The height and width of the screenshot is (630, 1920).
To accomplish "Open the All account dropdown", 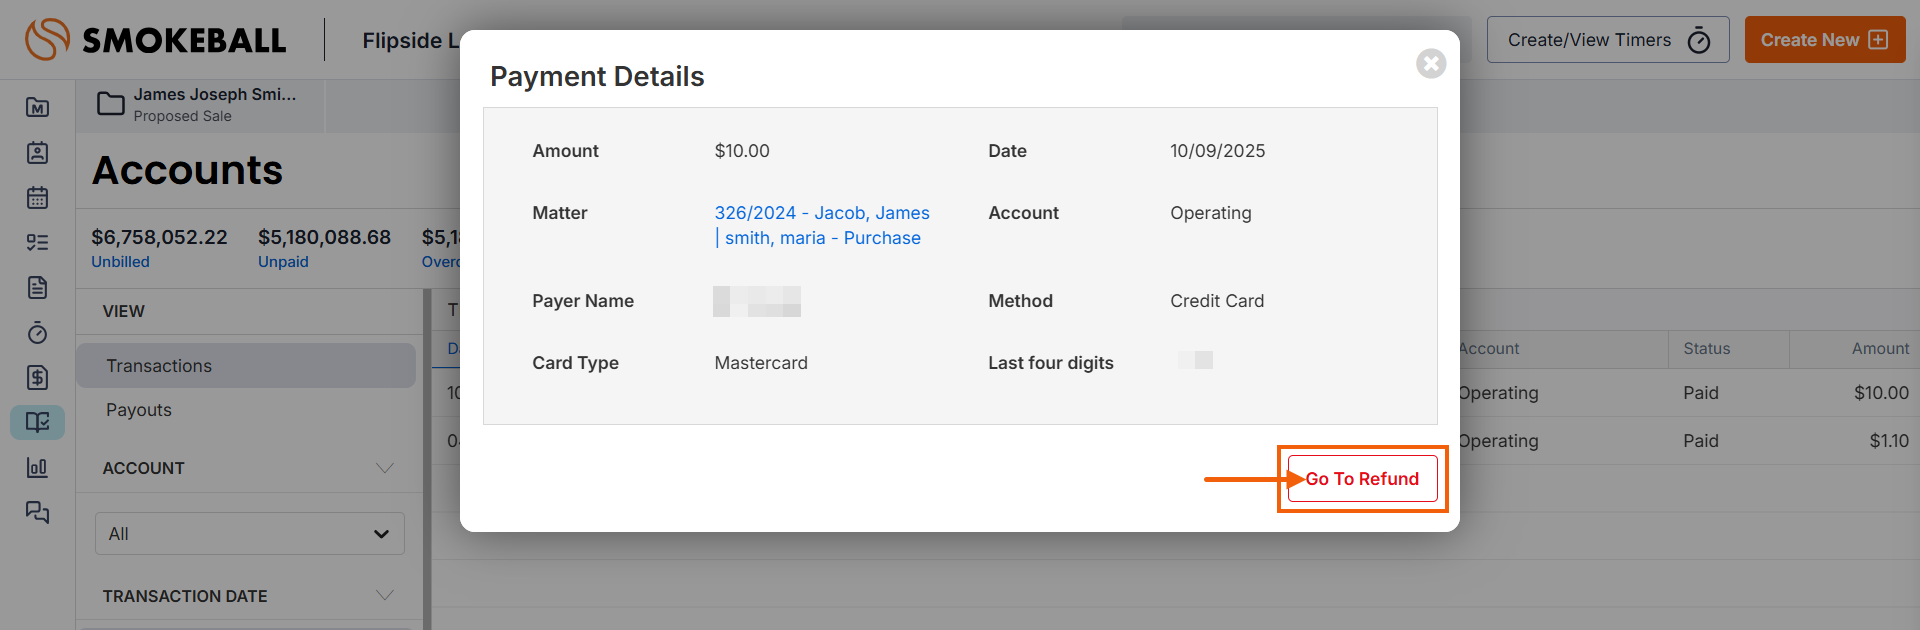I will tap(249, 534).
